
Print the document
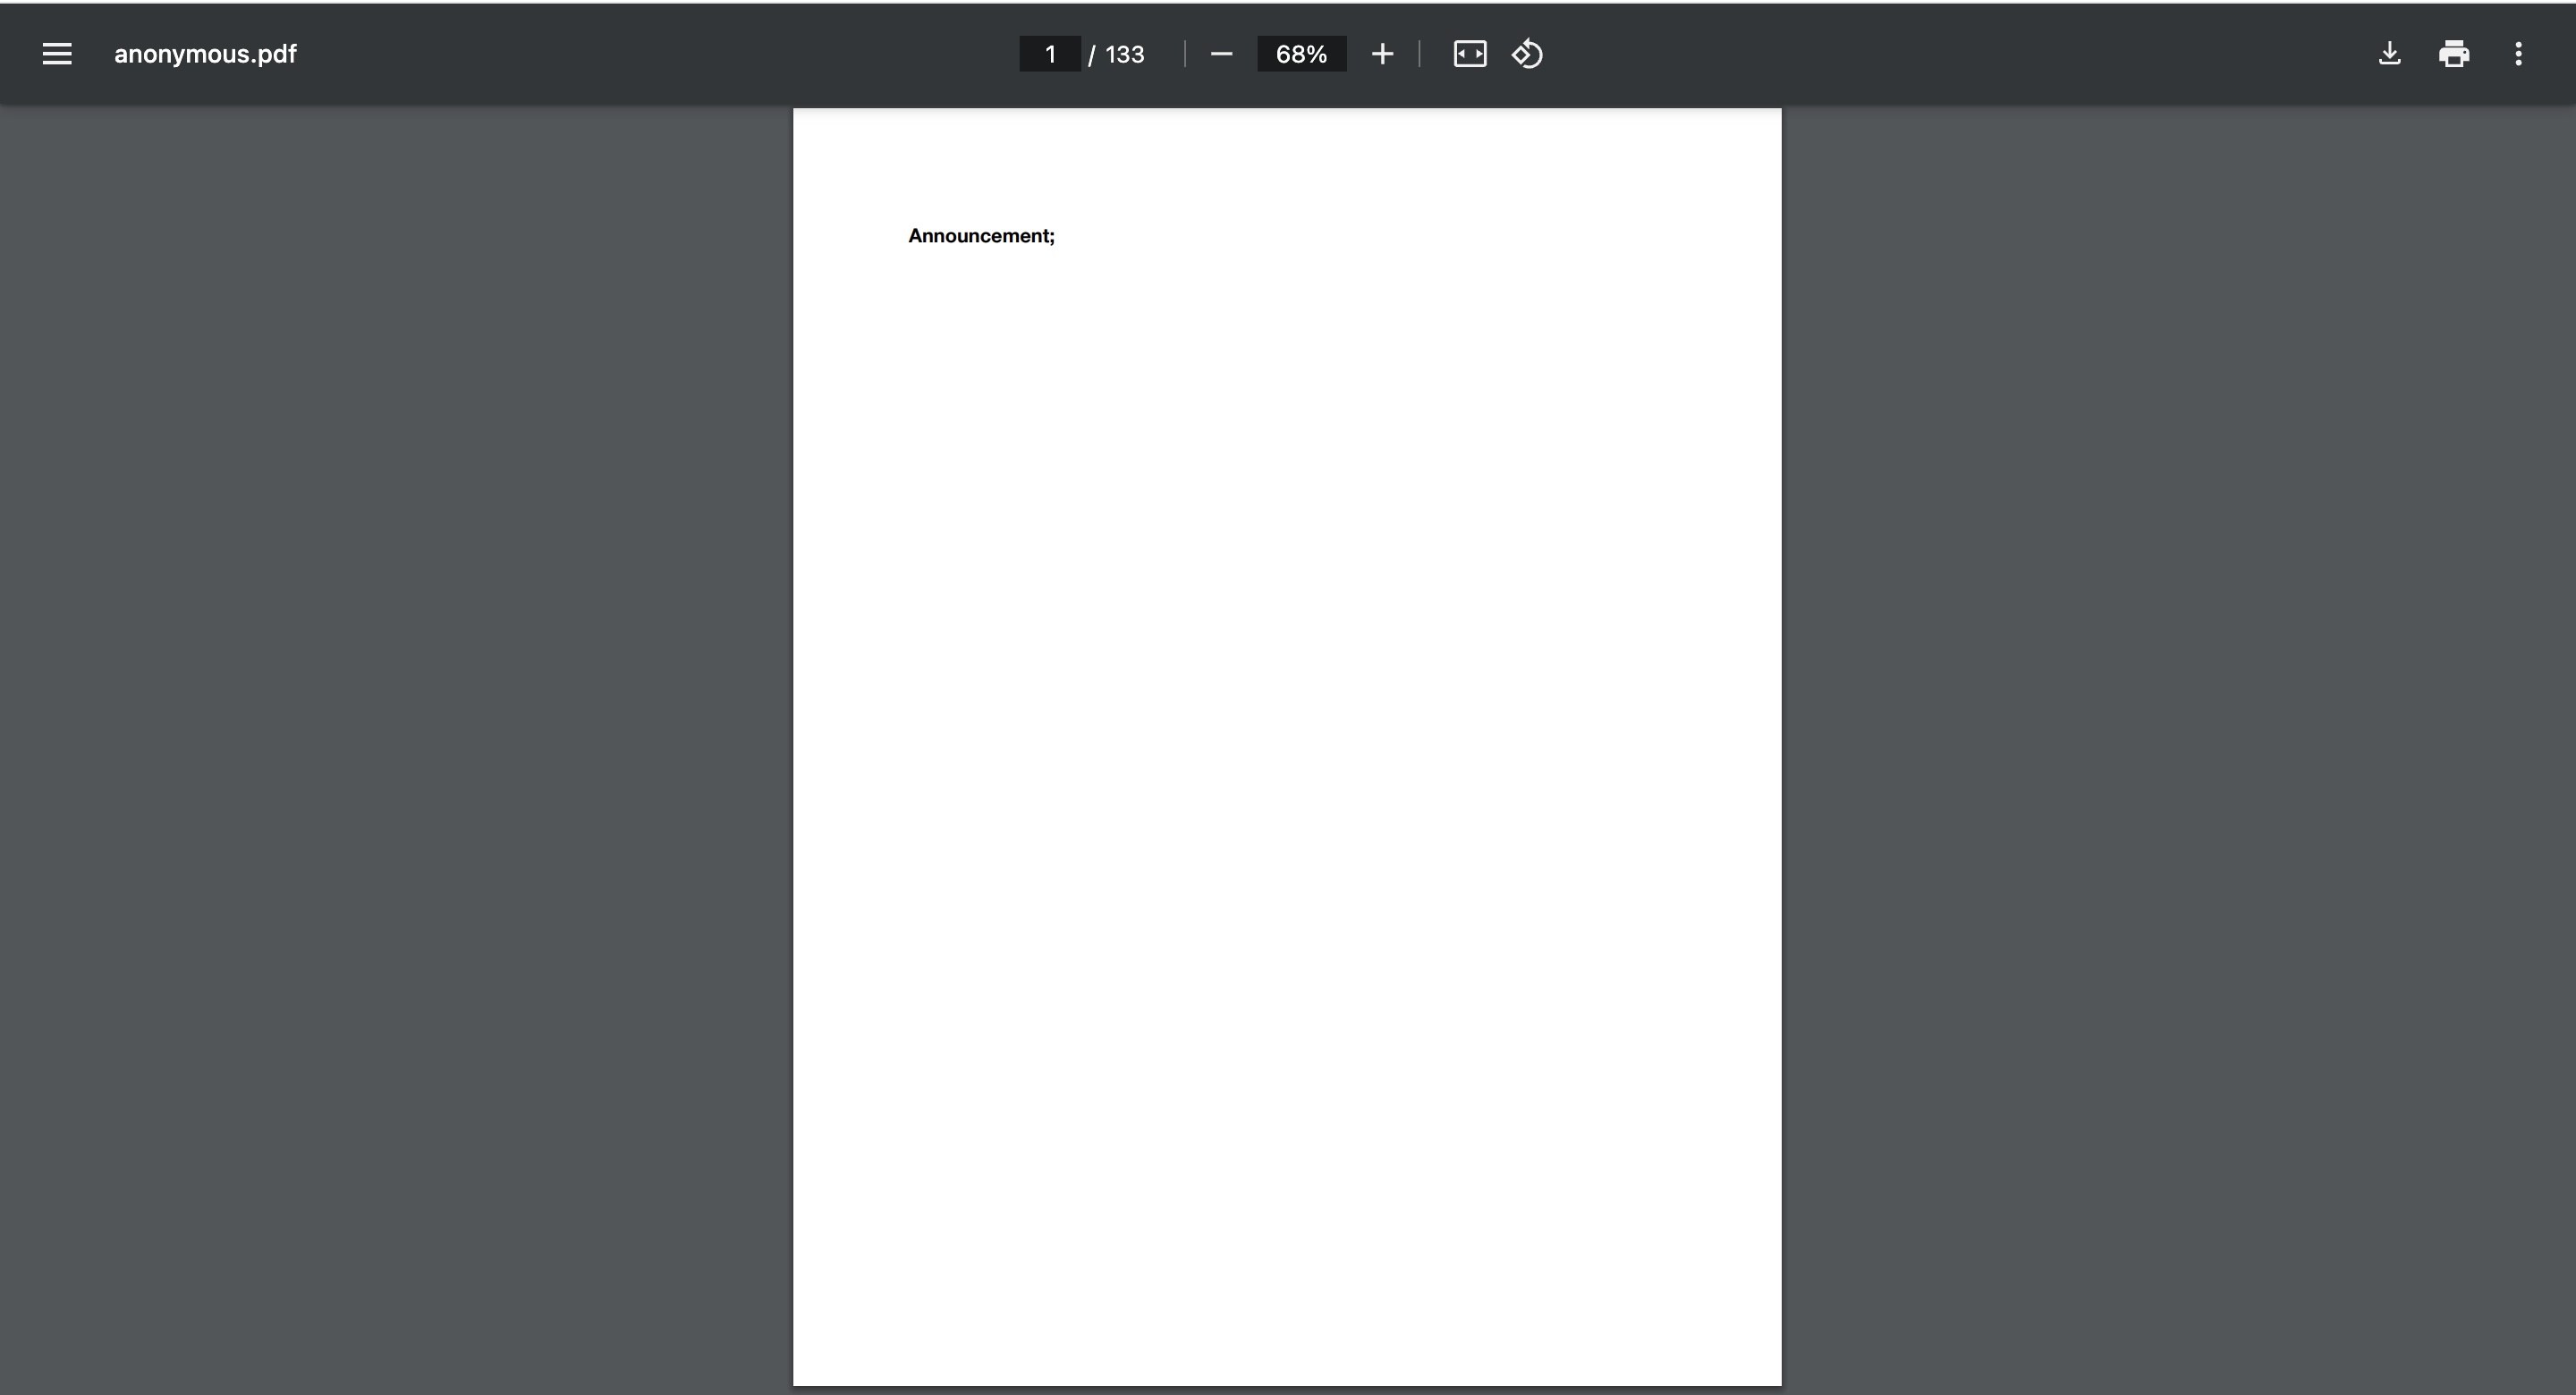point(2454,54)
